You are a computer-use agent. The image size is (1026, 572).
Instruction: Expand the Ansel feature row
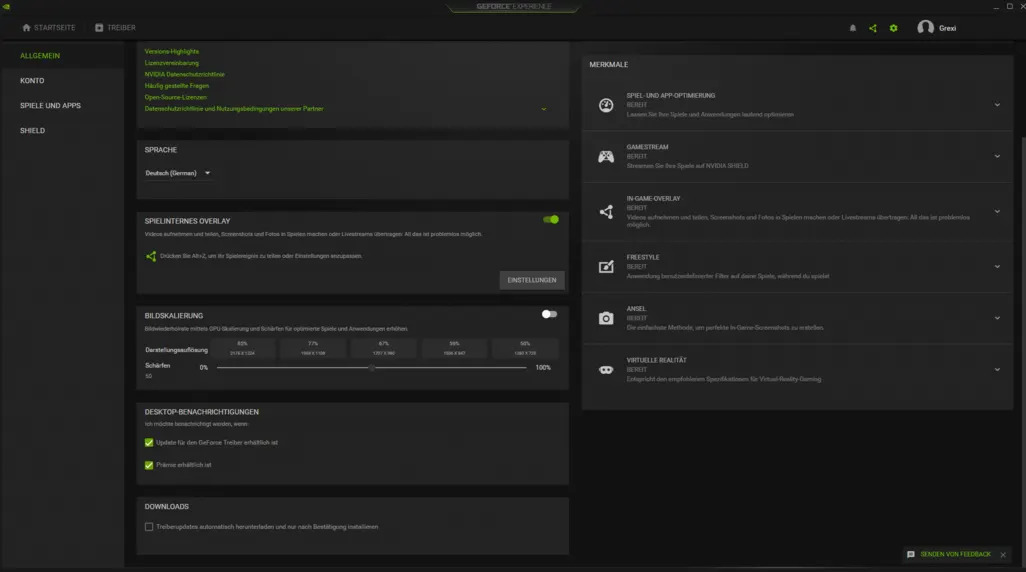click(997, 318)
